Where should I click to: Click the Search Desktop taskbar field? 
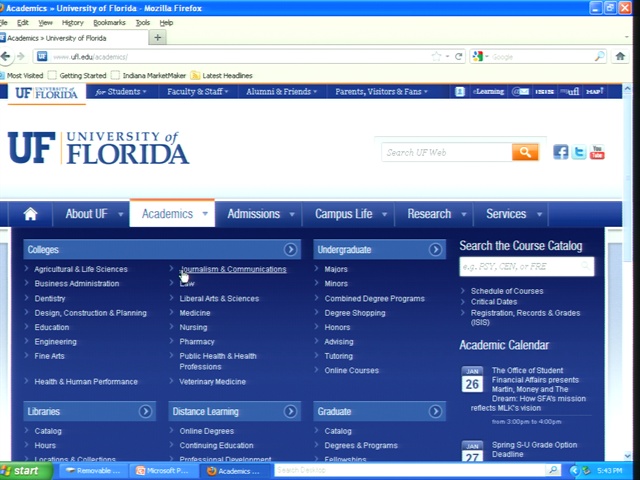(x=410, y=470)
